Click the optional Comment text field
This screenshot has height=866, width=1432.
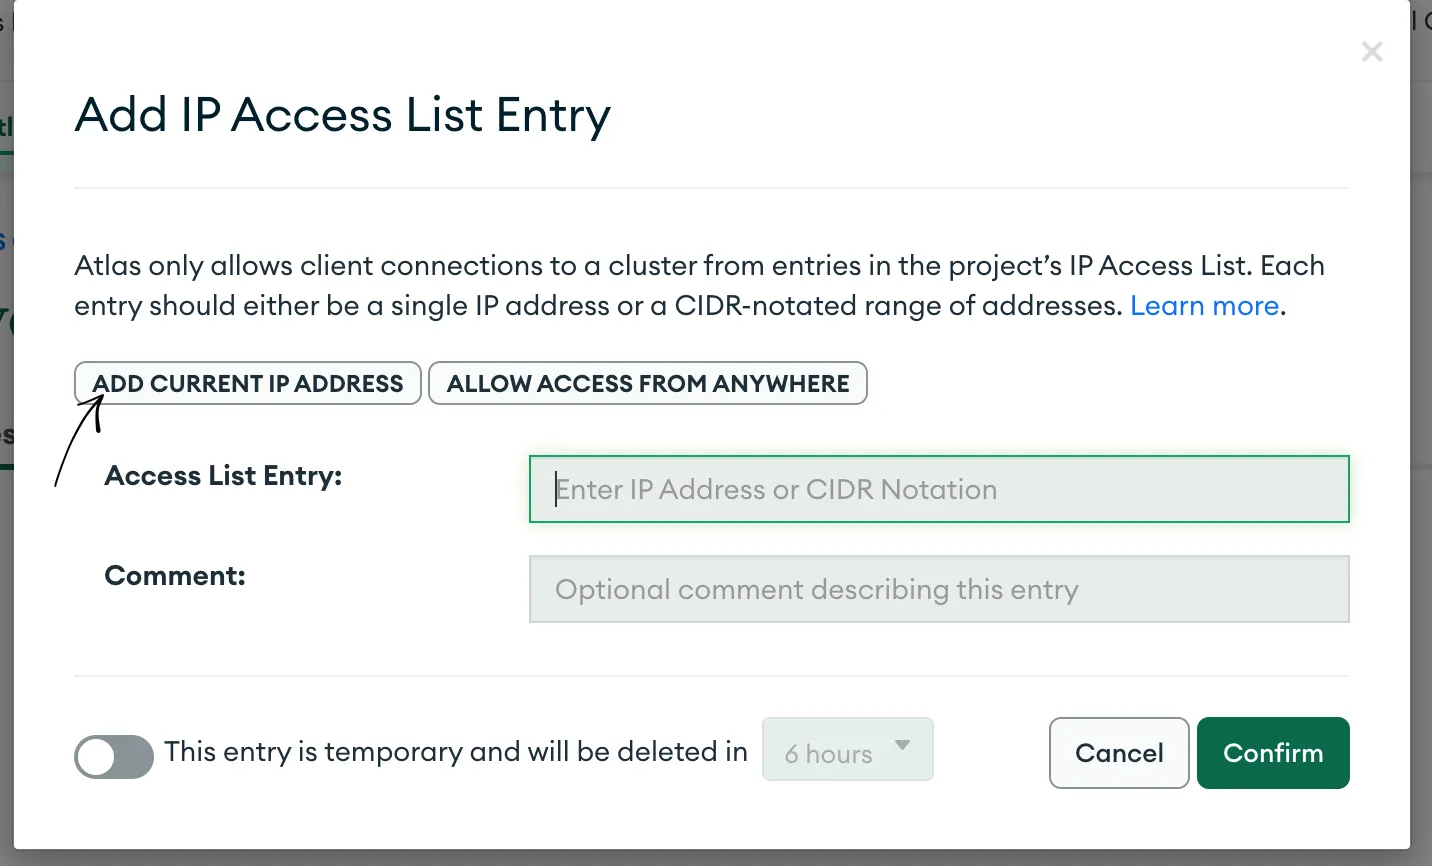(x=938, y=589)
